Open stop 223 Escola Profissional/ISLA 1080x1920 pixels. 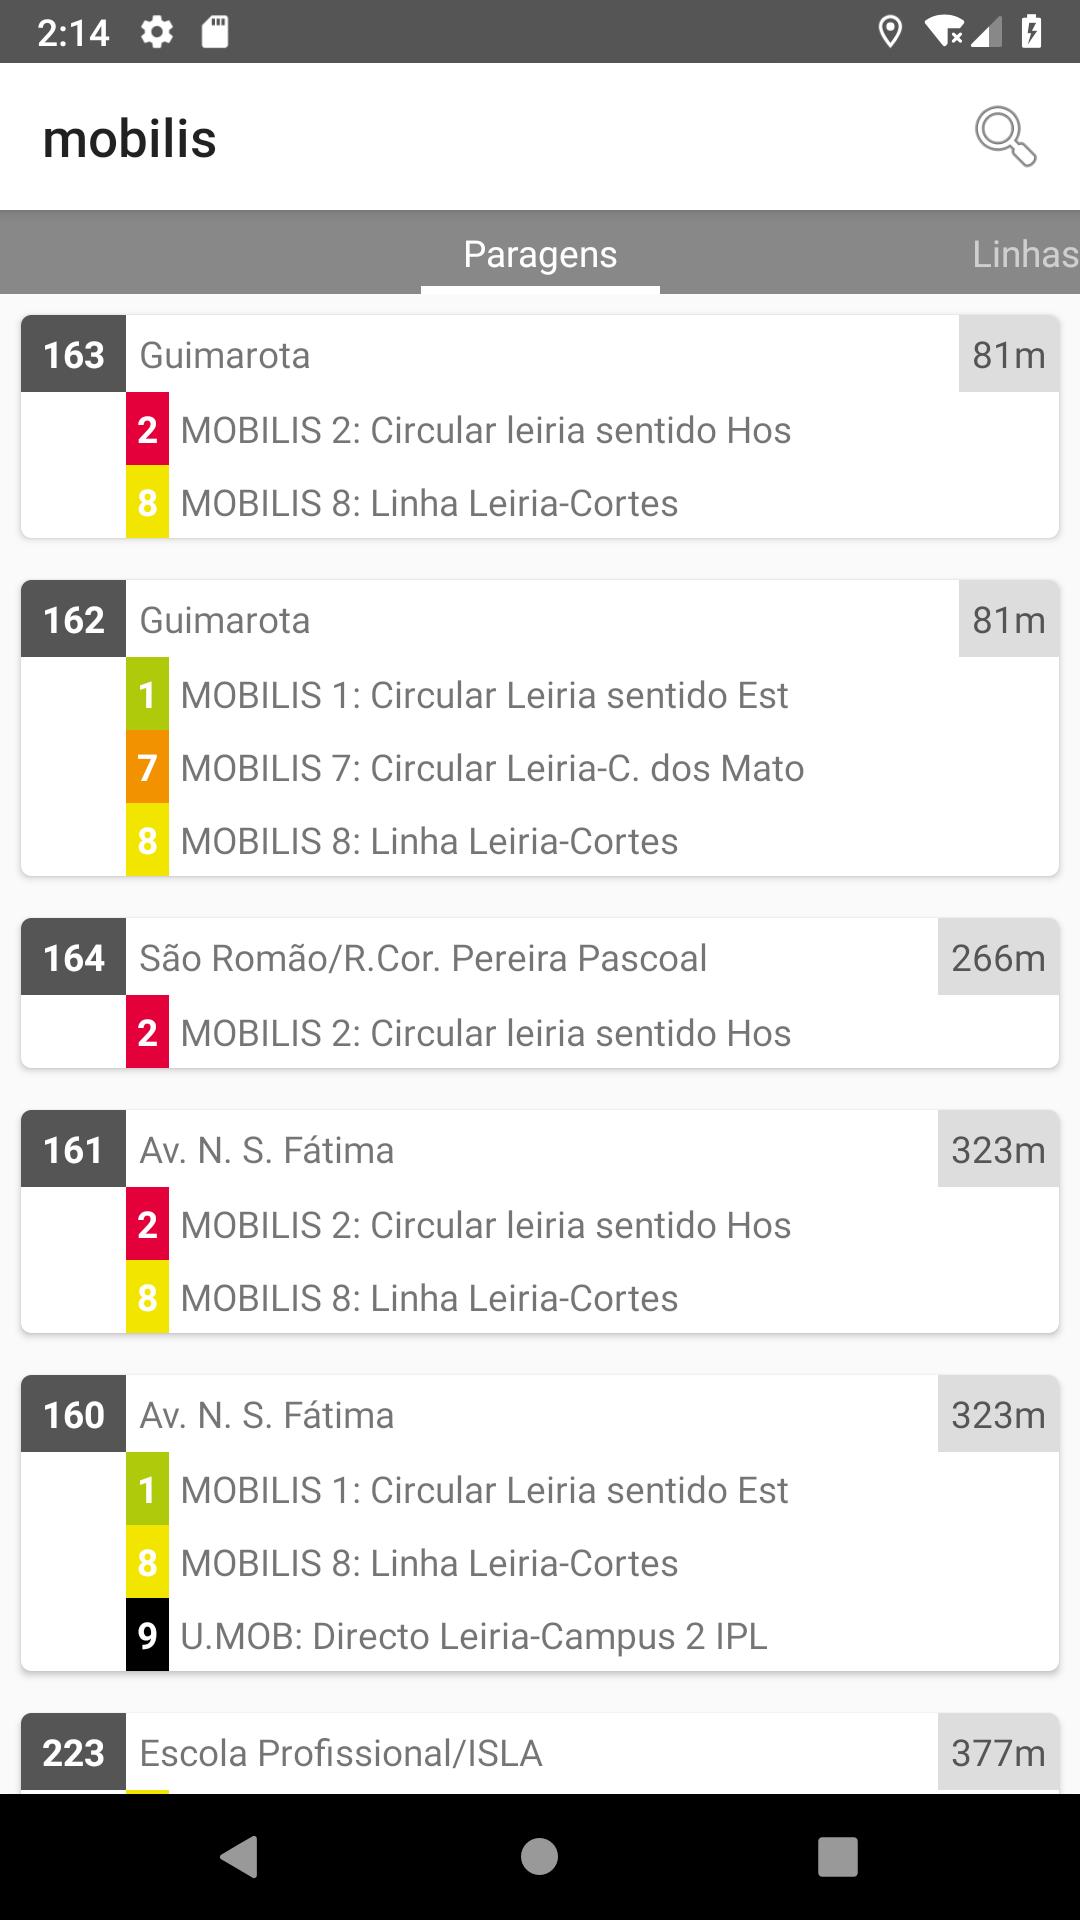[x=540, y=1753]
